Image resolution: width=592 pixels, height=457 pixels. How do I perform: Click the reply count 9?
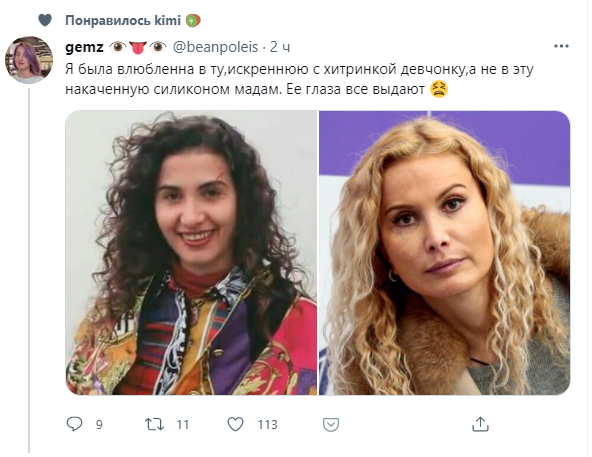click(x=99, y=425)
